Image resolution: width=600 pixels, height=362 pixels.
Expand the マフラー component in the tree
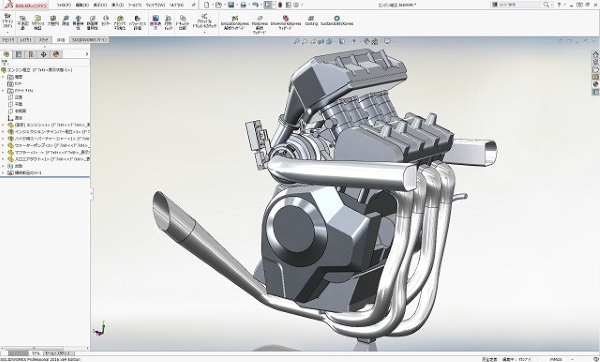click(x=3, y=152)
